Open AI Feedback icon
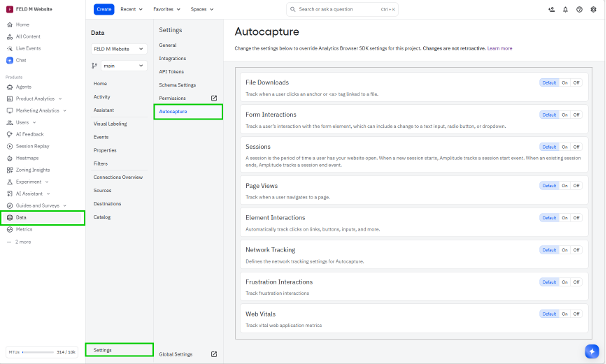 tap(10, 134)
